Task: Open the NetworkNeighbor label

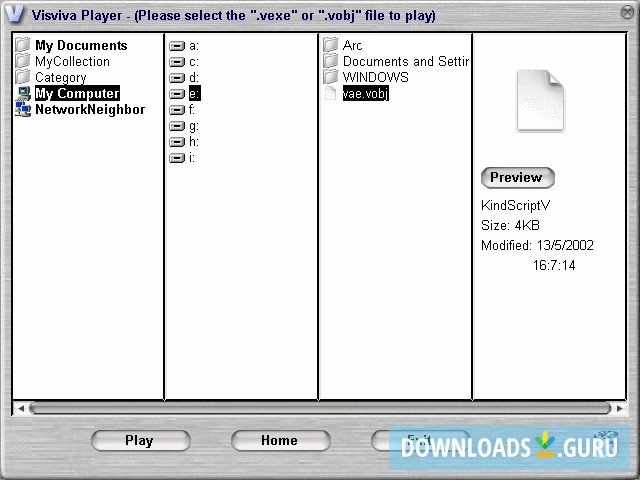Action: [90, 109]
